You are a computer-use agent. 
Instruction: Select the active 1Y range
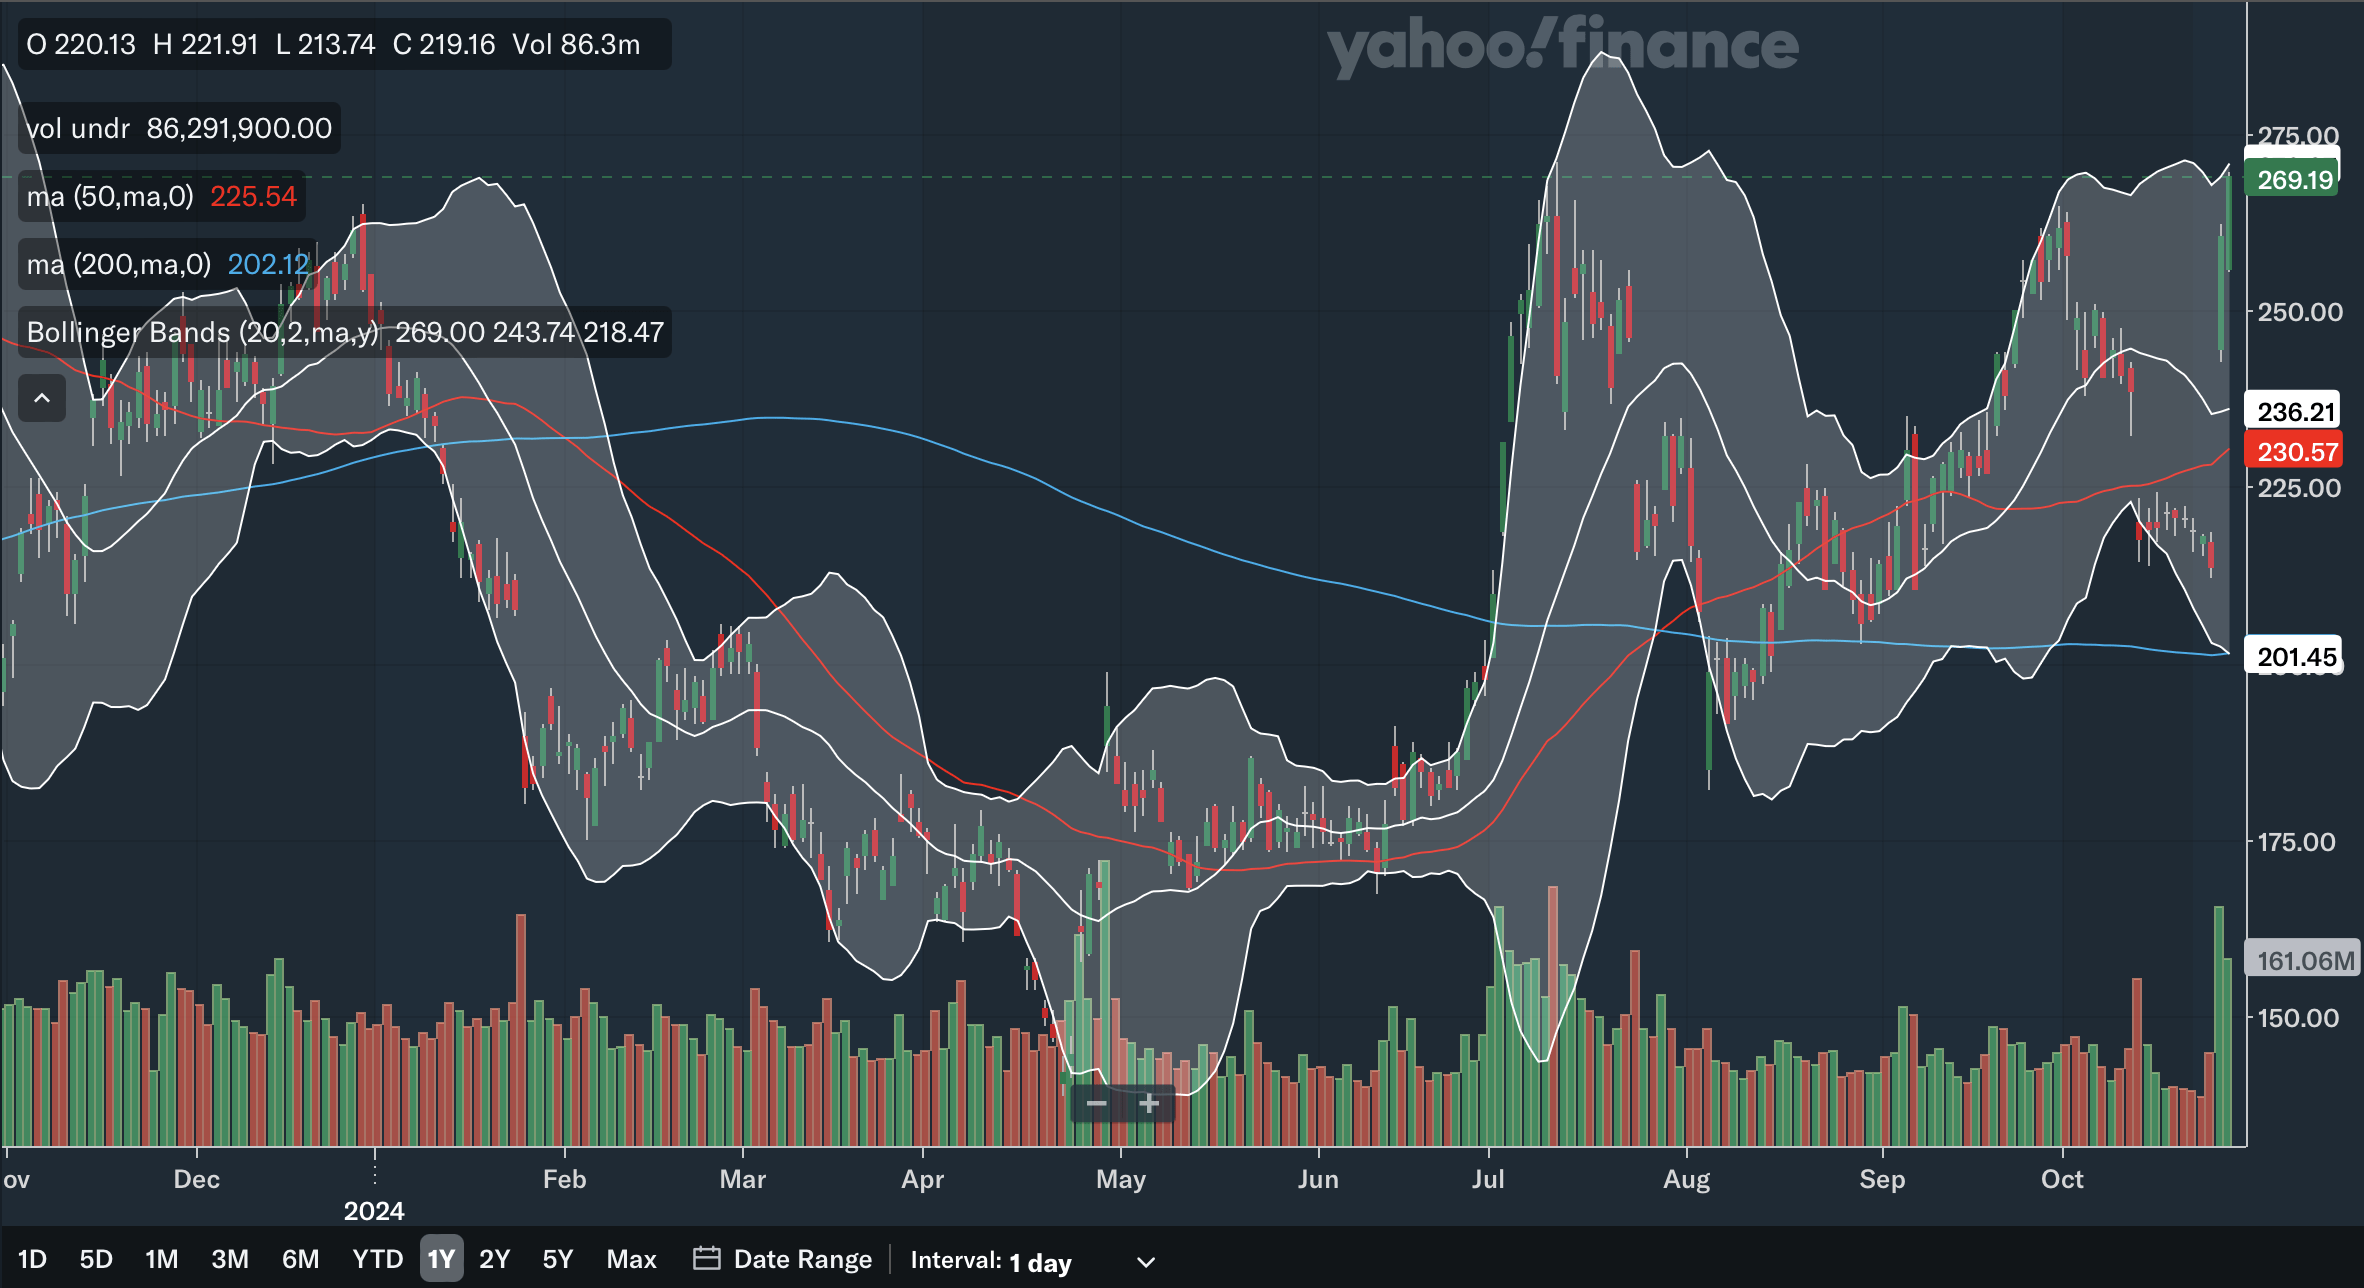coord(441,1259)
